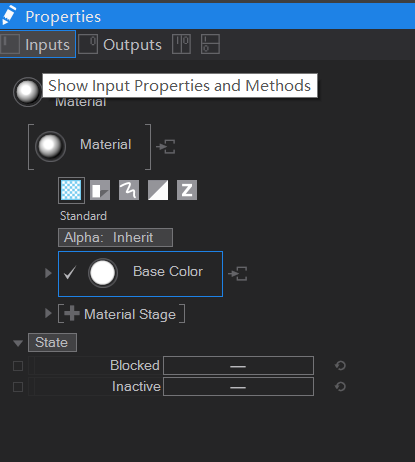Open the Base Color white swatch
The image size is (415, 462).
tap(103, 273)
